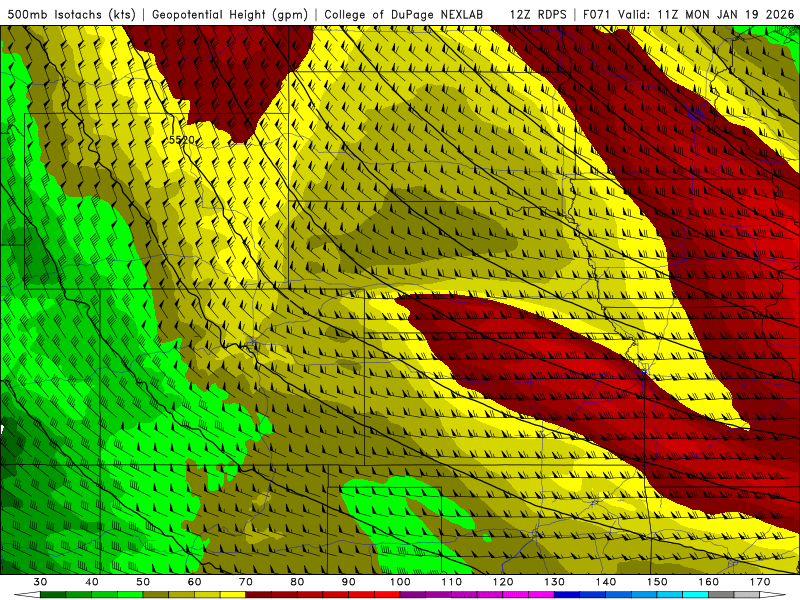Click the '100' legend value

coord(400,582)
